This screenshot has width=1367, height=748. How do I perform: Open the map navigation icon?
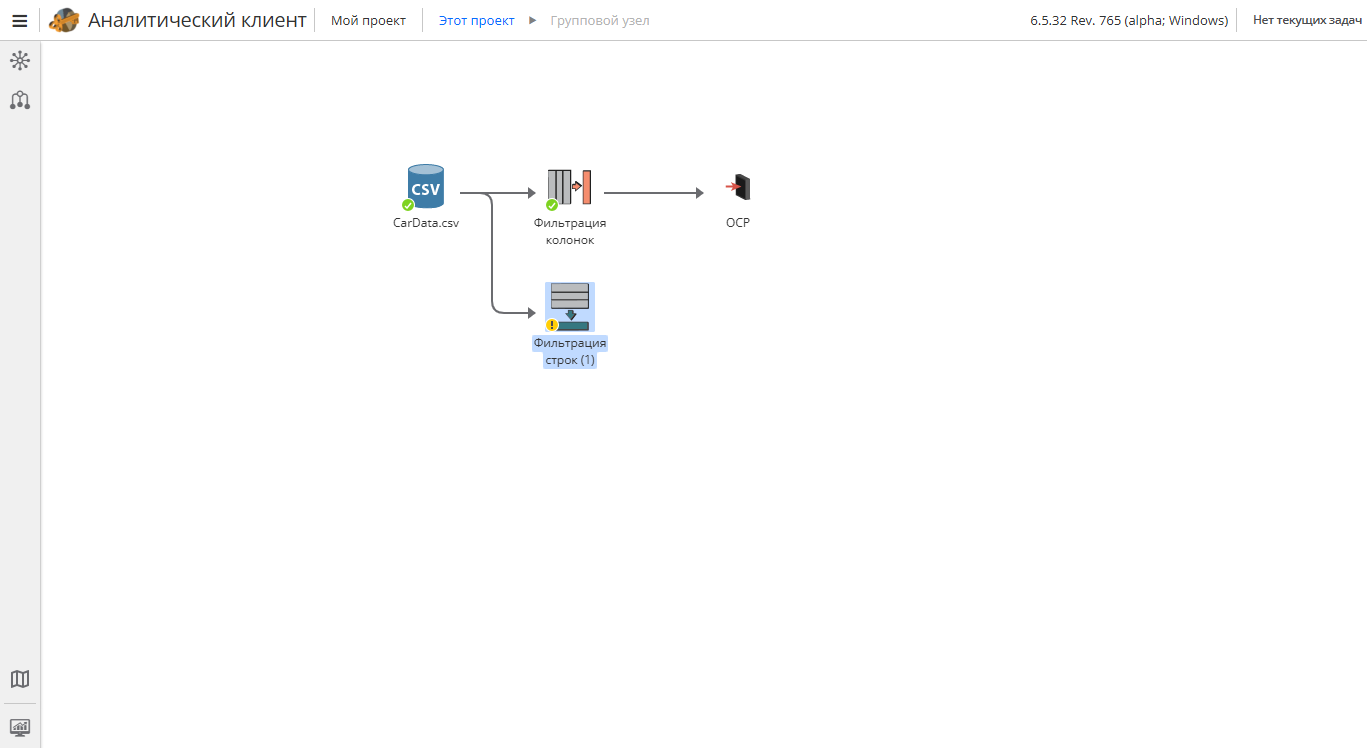(20, 679)
